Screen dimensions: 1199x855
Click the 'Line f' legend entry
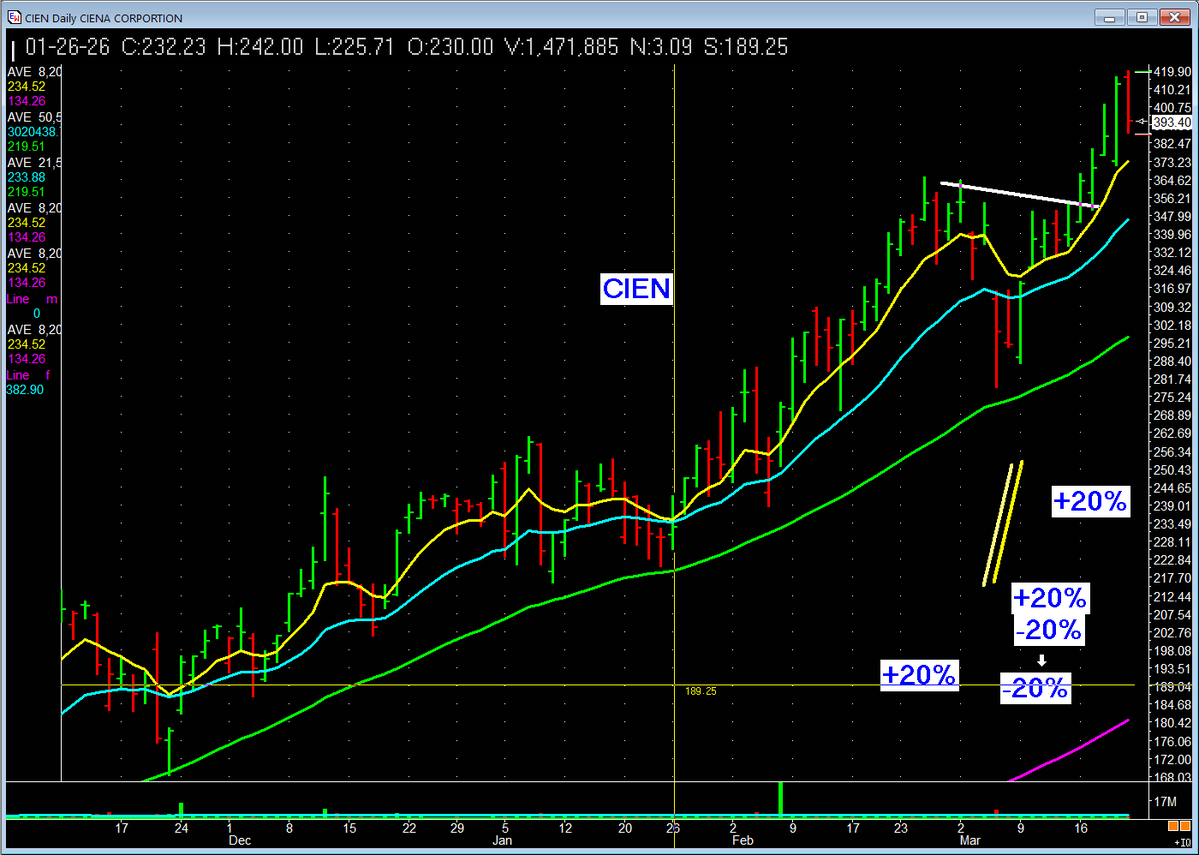click(x=29, y=375)
